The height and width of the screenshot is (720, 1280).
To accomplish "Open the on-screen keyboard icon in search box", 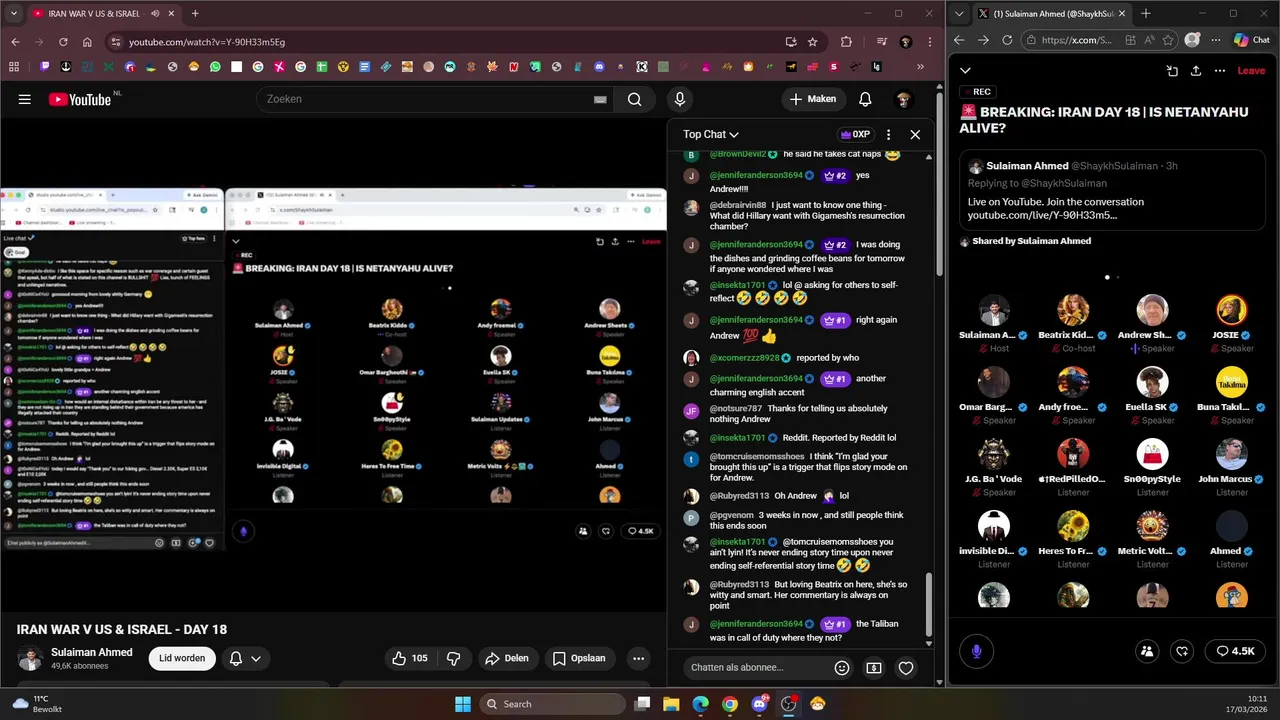I will click(600, 99).
